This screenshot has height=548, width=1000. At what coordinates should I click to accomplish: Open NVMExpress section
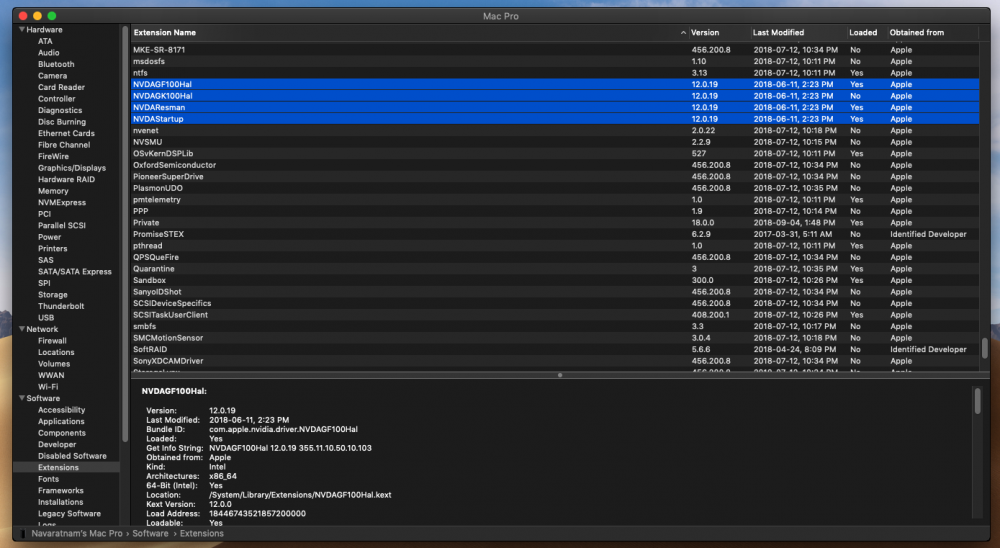point(62,202)
